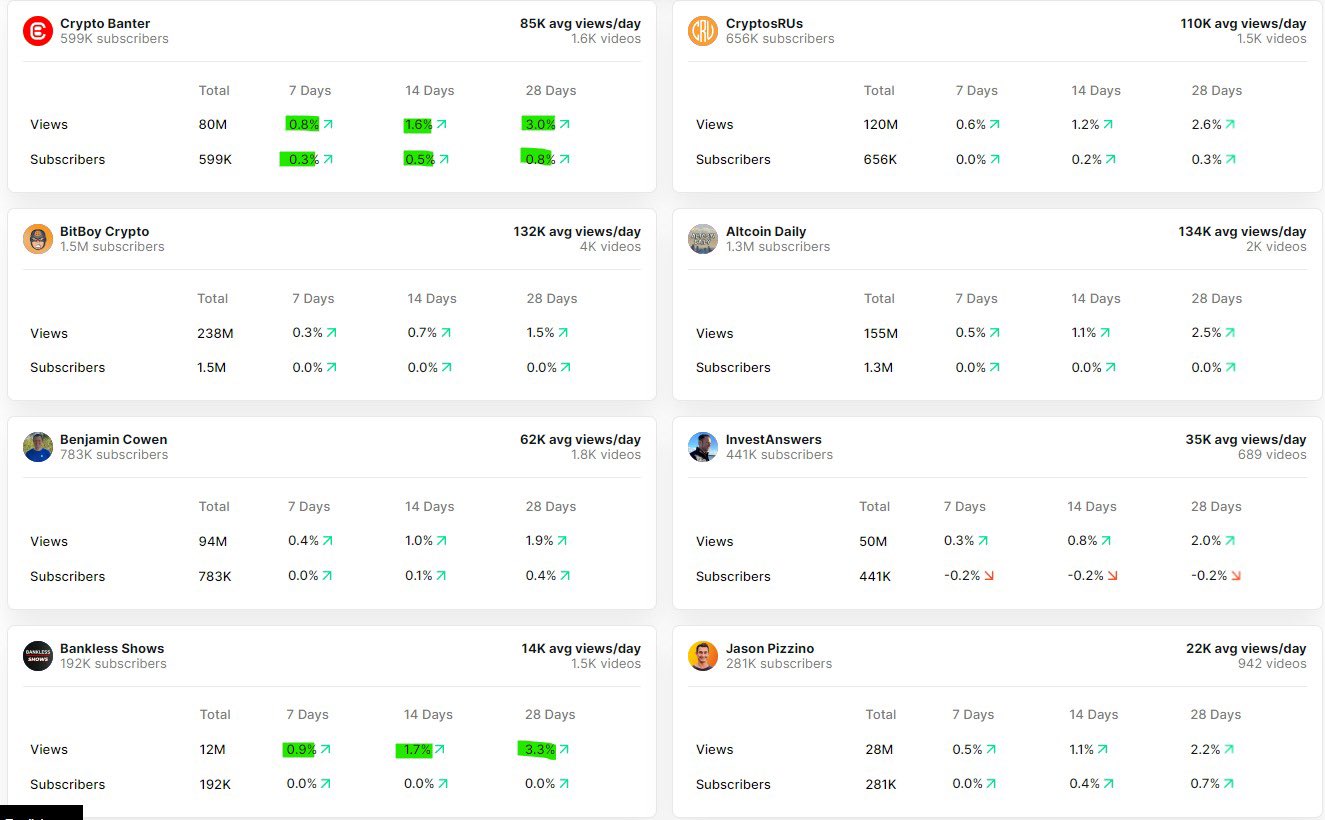The width and height of the screenshot is (1325, 820).
Task: Click the Benjamin Cowen channel avatar
Action: point(38,447)
